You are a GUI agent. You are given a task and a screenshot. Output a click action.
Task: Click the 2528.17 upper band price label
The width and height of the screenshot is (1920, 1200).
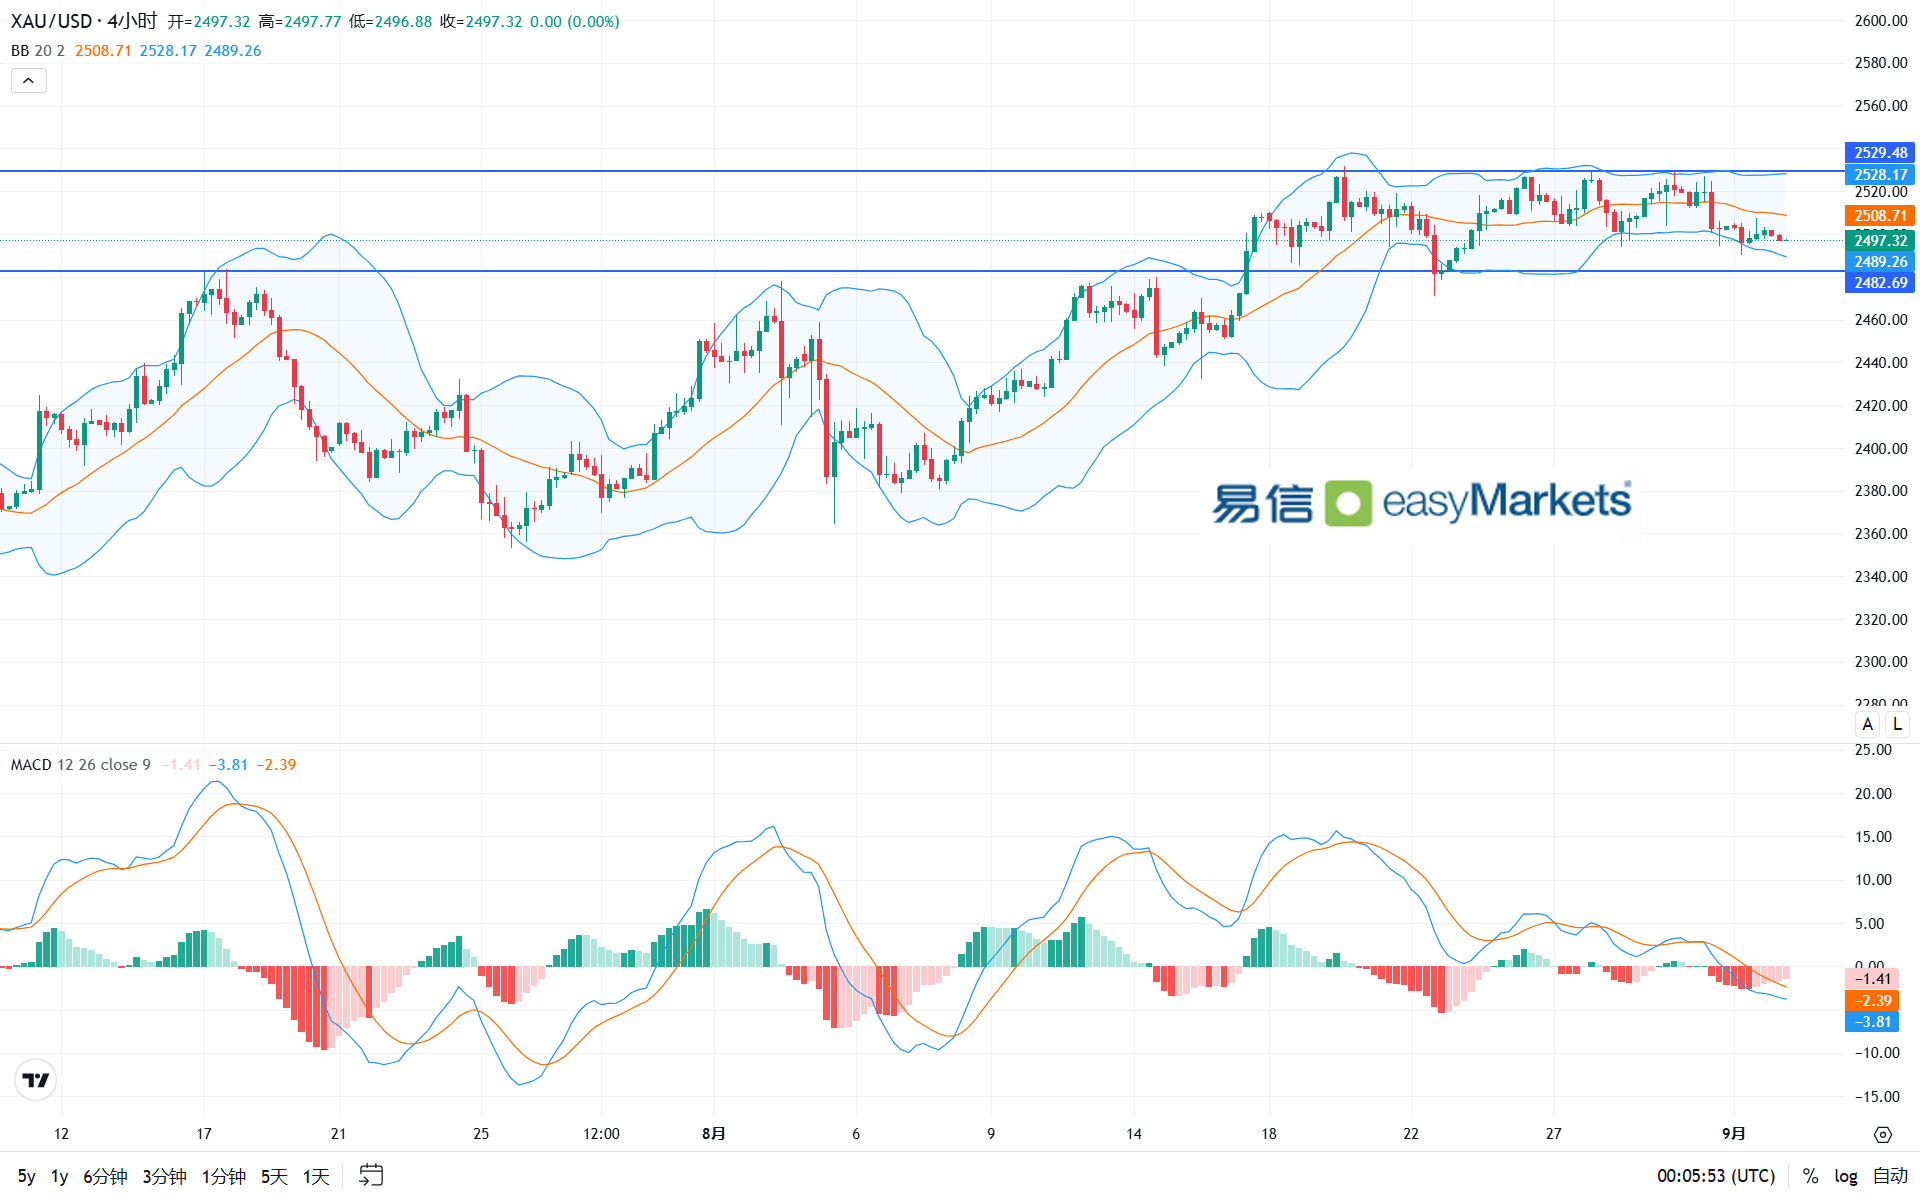(1880, 175)
